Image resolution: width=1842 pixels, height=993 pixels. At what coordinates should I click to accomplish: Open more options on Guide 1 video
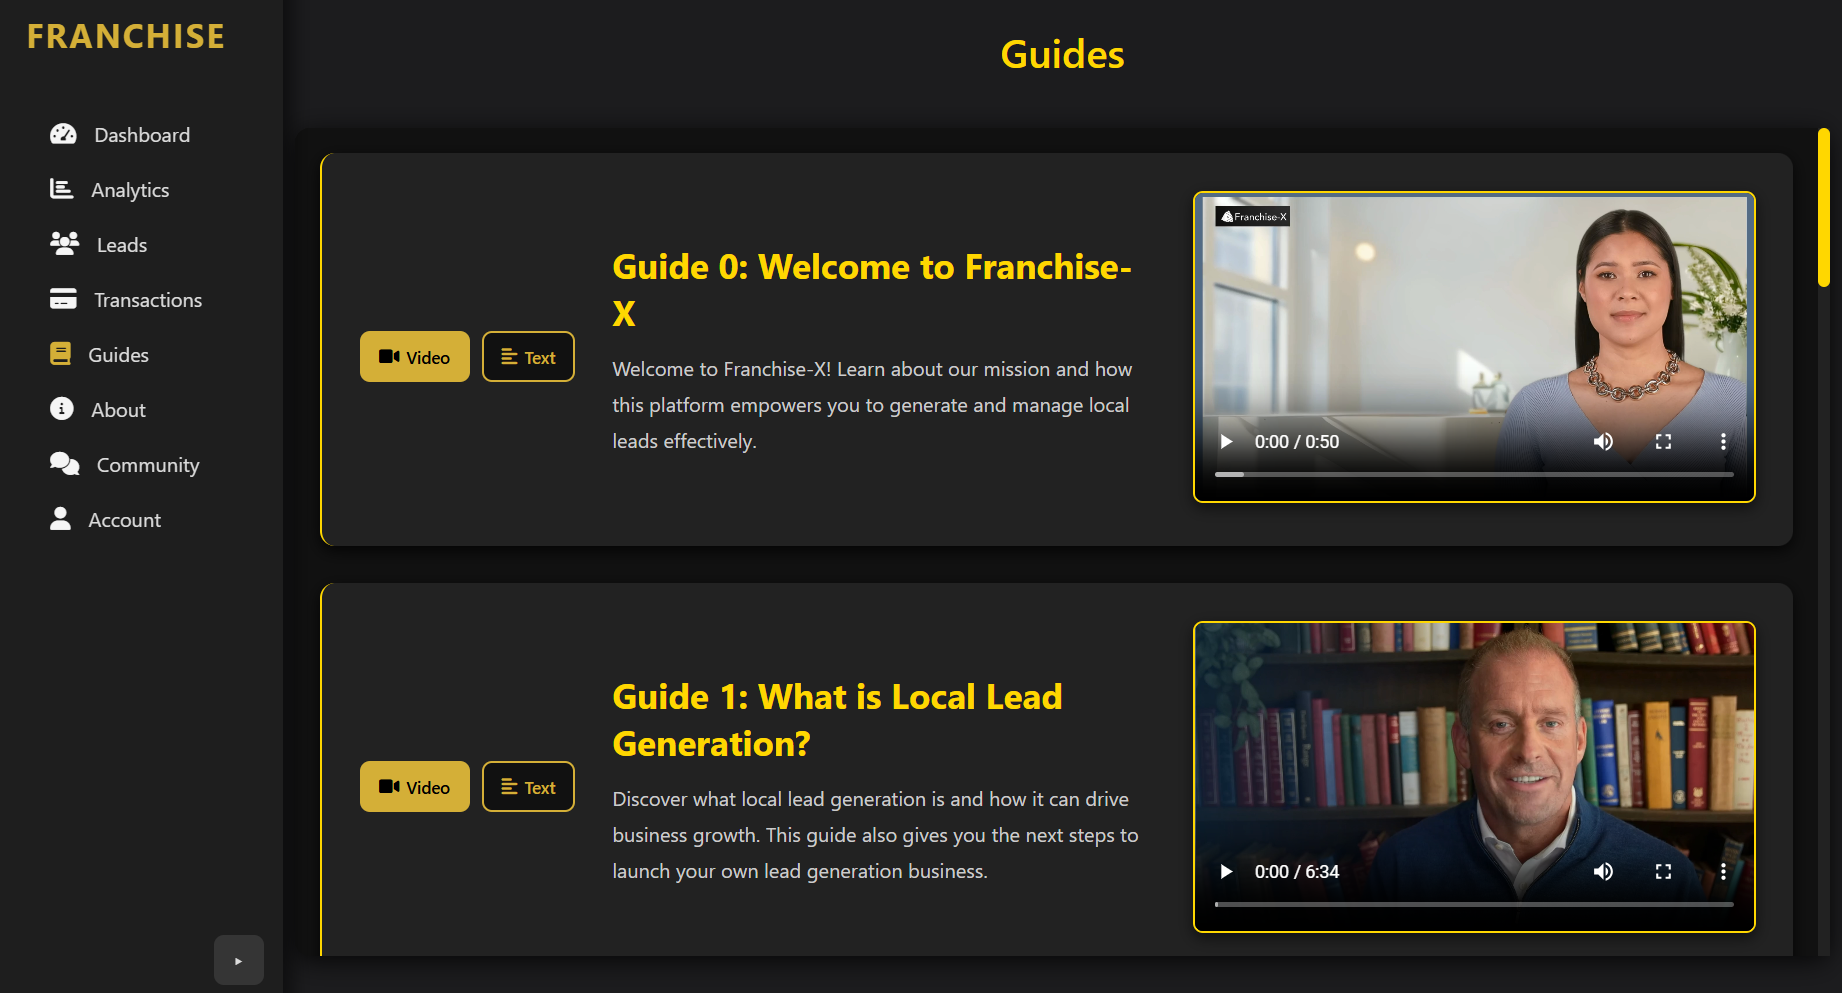pyautogui.click(x=1723, y=871)
